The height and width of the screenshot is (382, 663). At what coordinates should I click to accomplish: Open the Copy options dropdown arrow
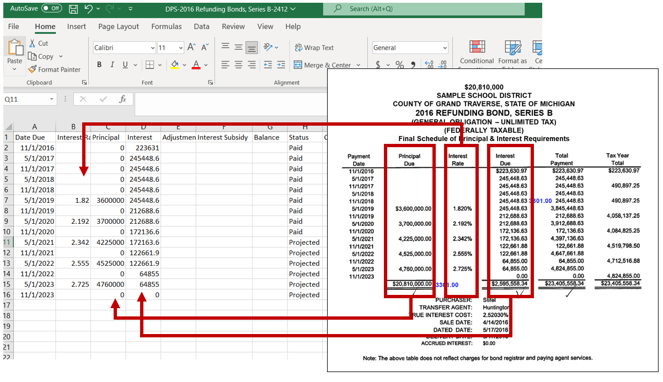(61, 56)
